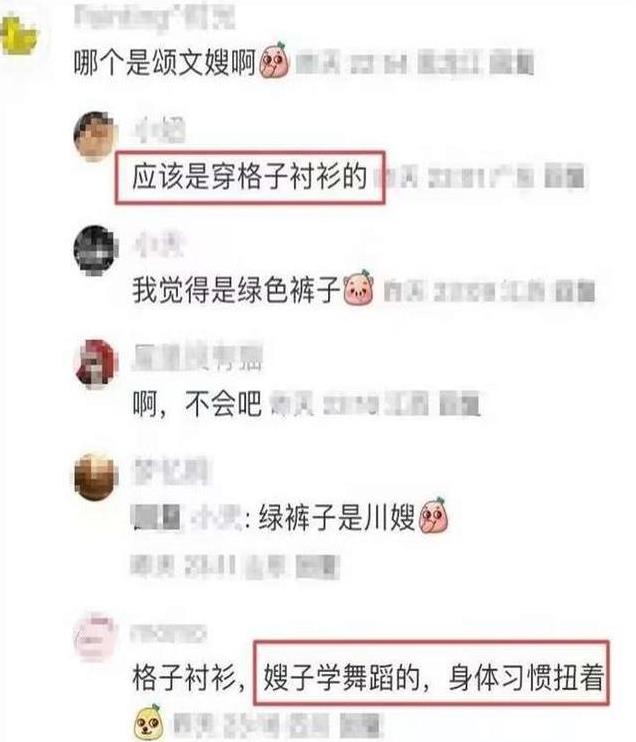Select the reply 绿裤子是川嫂
636x742 pixels.
pyautogui.click(x=336, y=517)
